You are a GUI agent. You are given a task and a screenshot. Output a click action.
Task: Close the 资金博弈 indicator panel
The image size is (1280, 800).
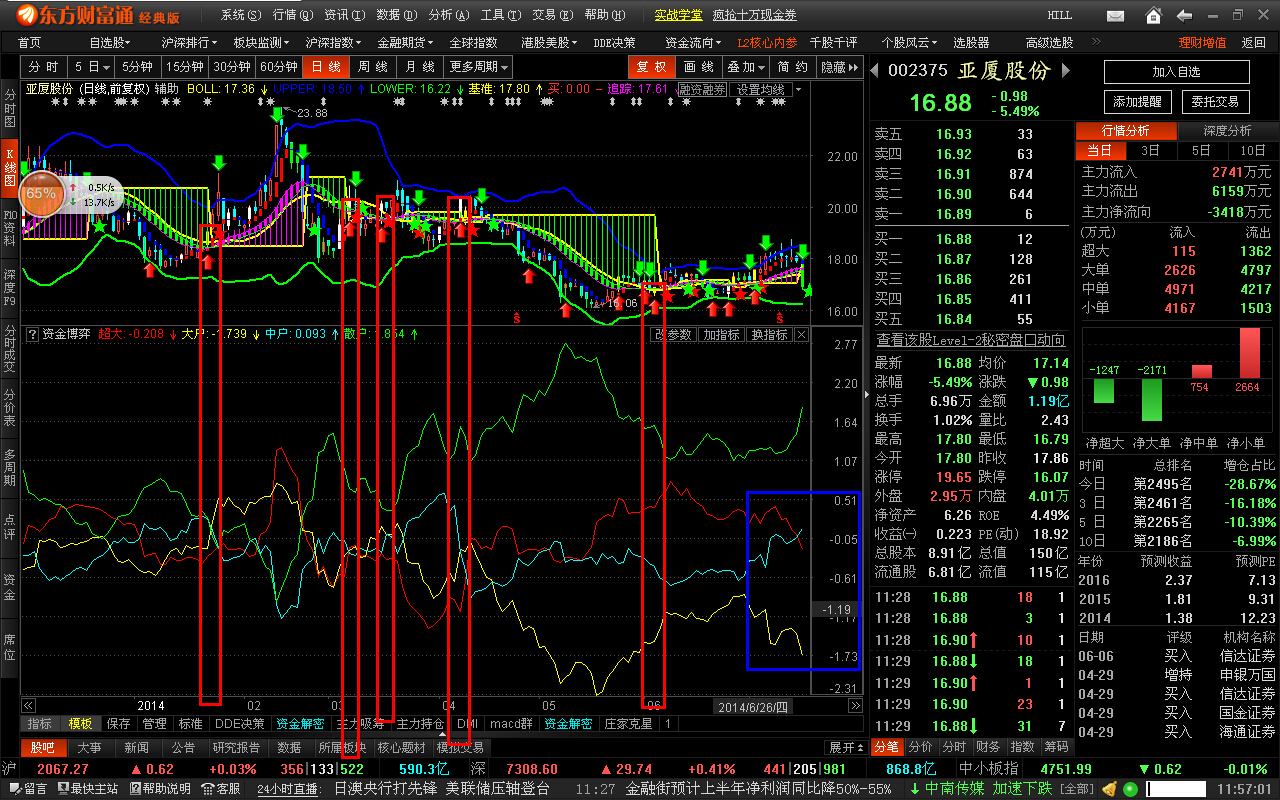801,335
